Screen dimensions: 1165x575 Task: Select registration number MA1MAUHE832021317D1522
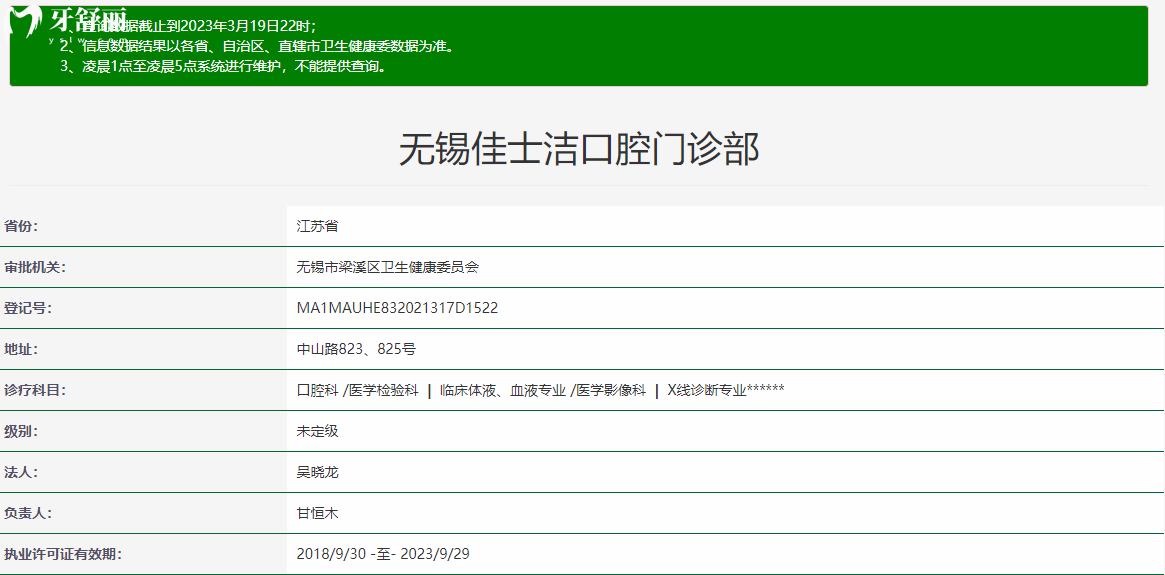397,308
